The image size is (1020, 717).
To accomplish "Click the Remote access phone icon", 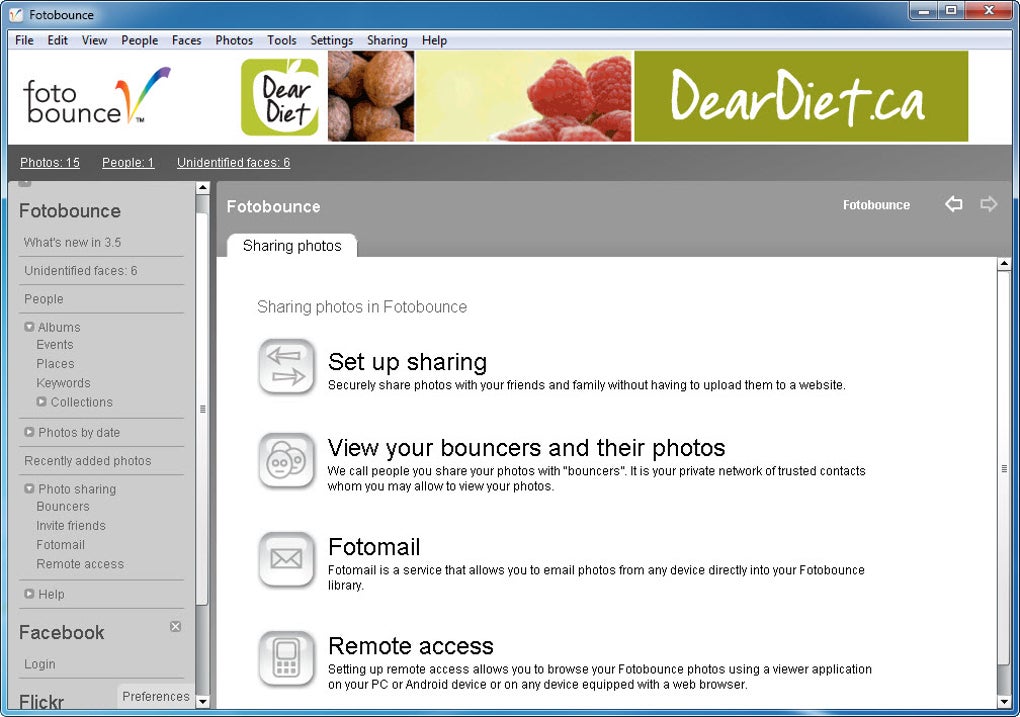I will click(286, 658).
